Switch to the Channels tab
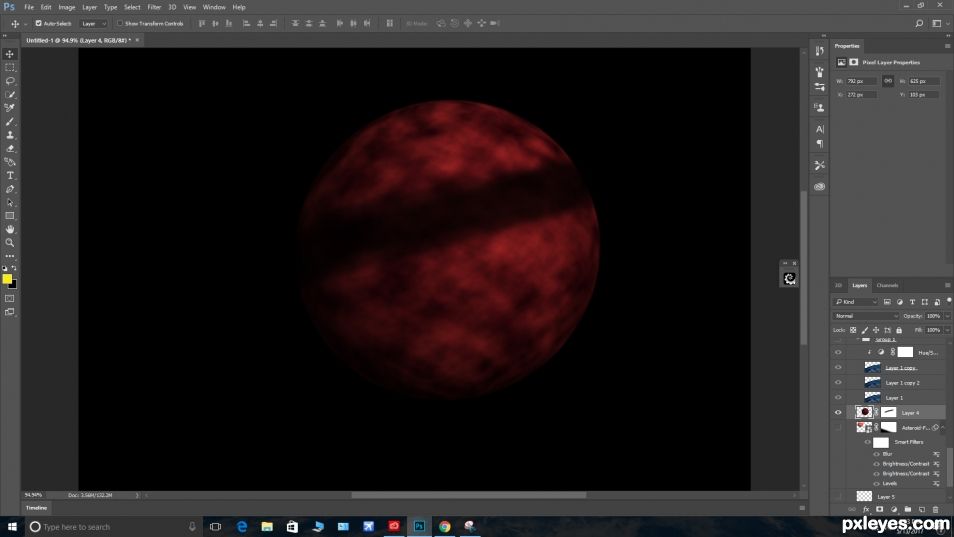Screen dimensions: 954x537 pos(887,285)
